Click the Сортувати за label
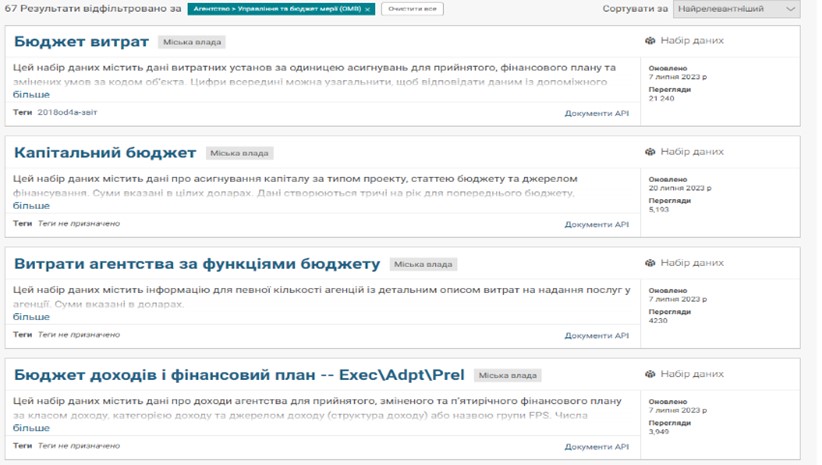Screen dimensions: 822x465 pos(635,9)
